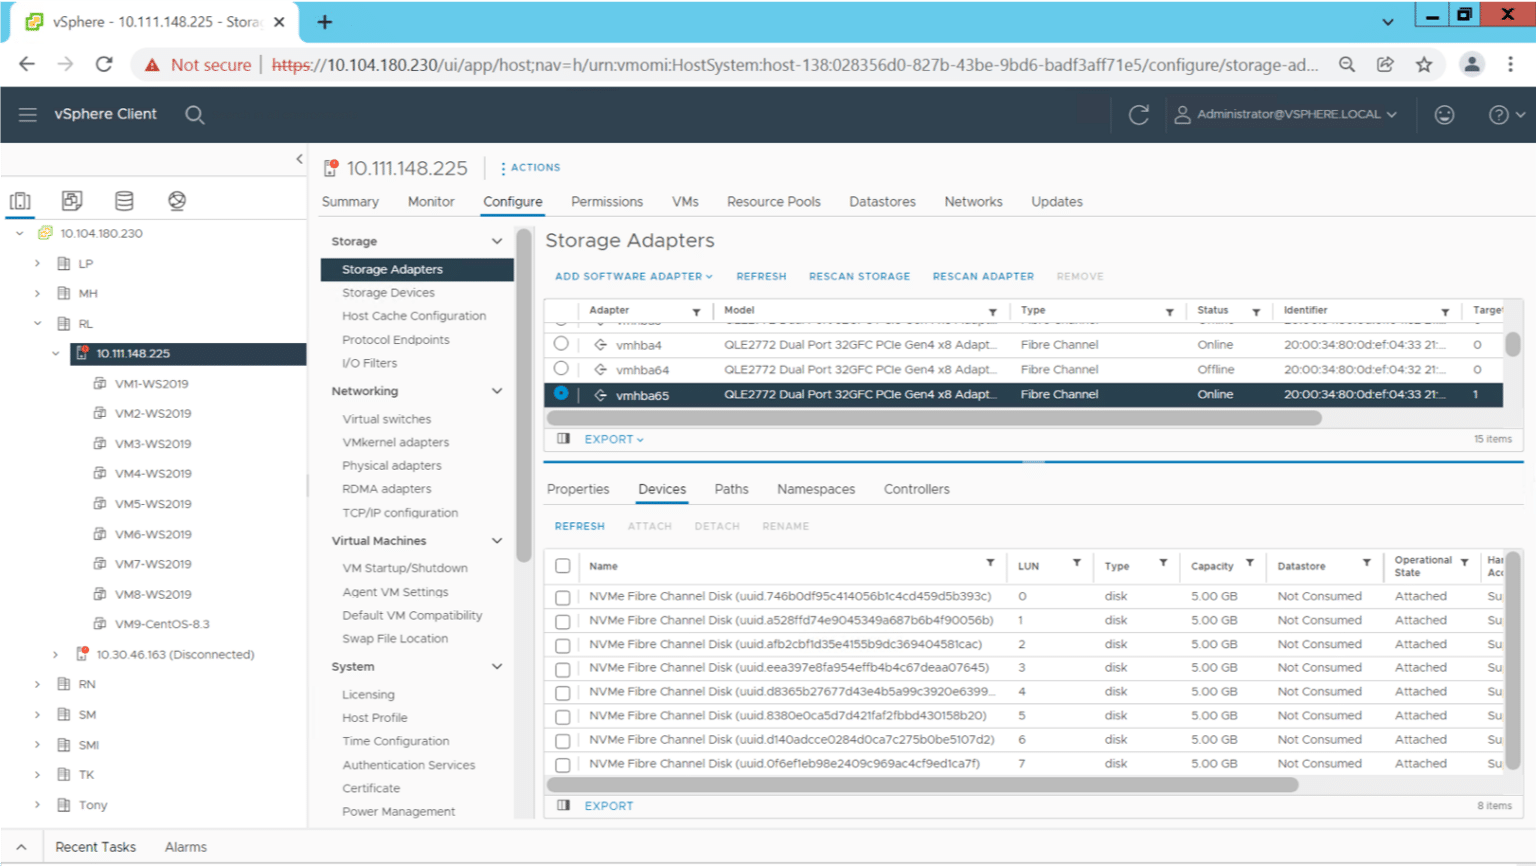The image size is (1536, 866).
Task: Click the search magnifier icon in vSphere header
Action: tap(195, 115)
